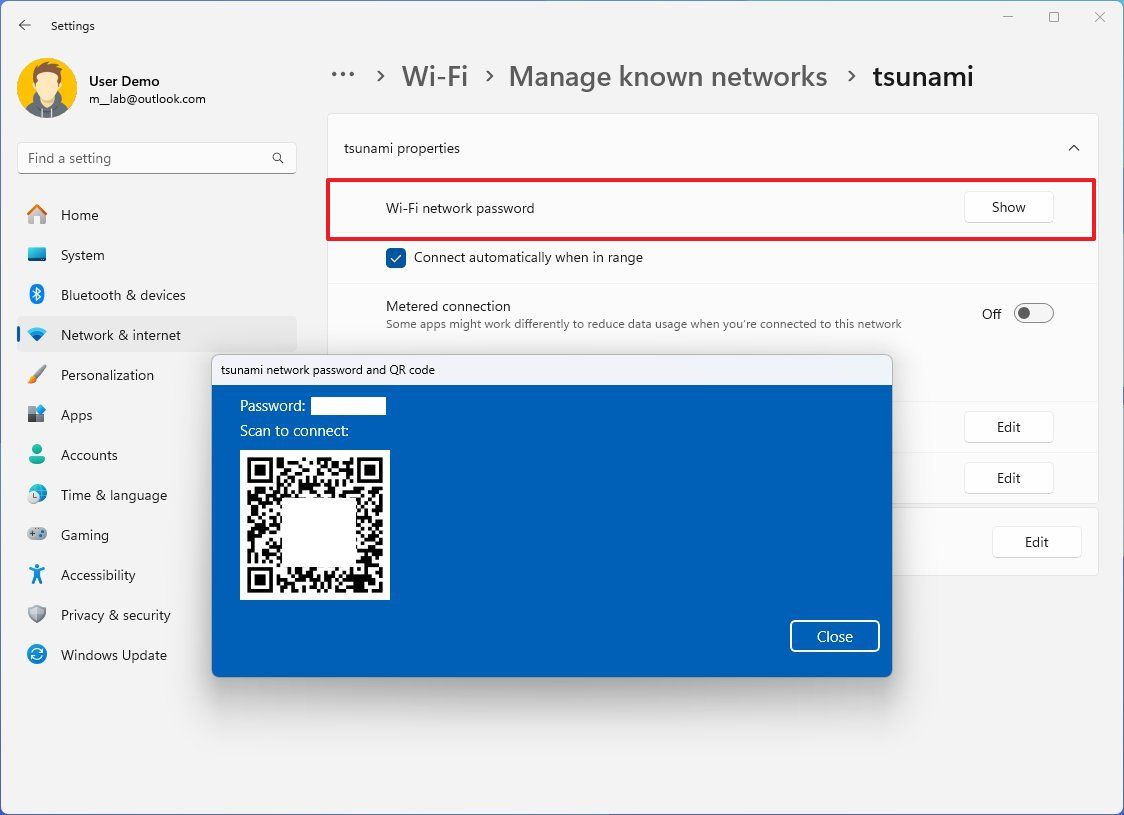Click the middle Edit button
This screenshot has width=1124, height=815.
click(1009, 478)
